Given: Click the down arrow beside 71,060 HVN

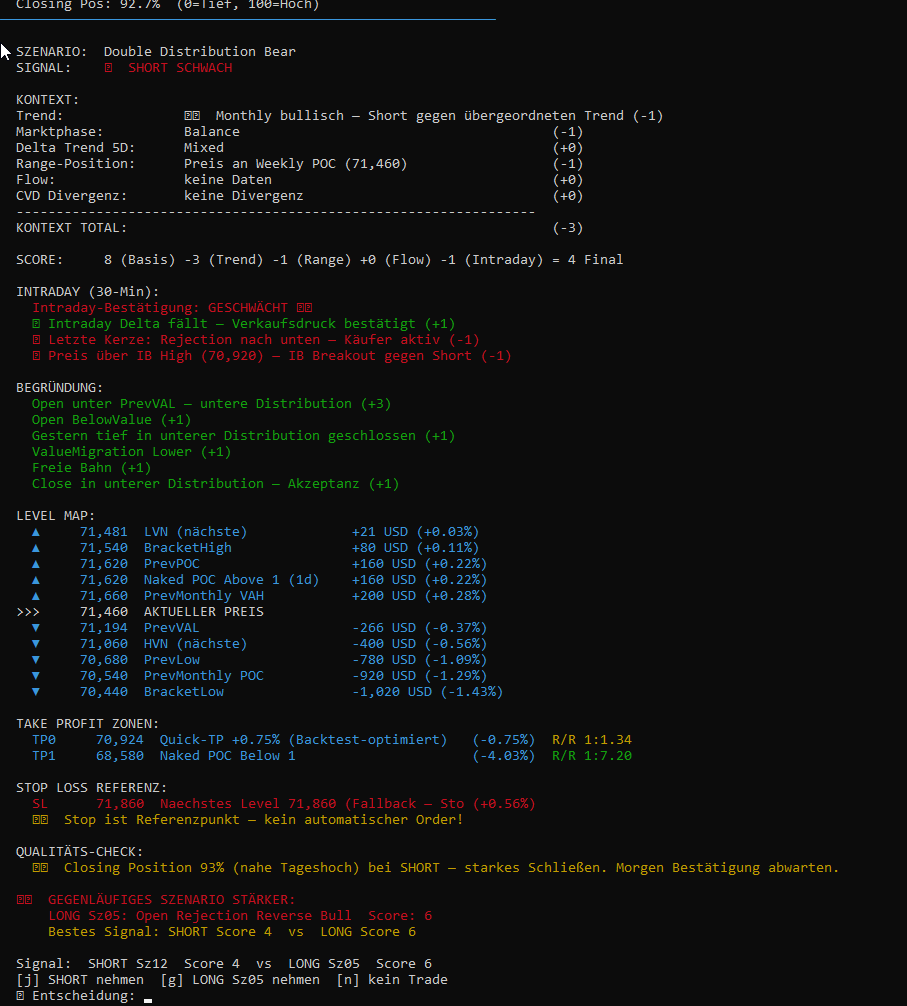Looking at the screenshot, I should pos(36,644).
